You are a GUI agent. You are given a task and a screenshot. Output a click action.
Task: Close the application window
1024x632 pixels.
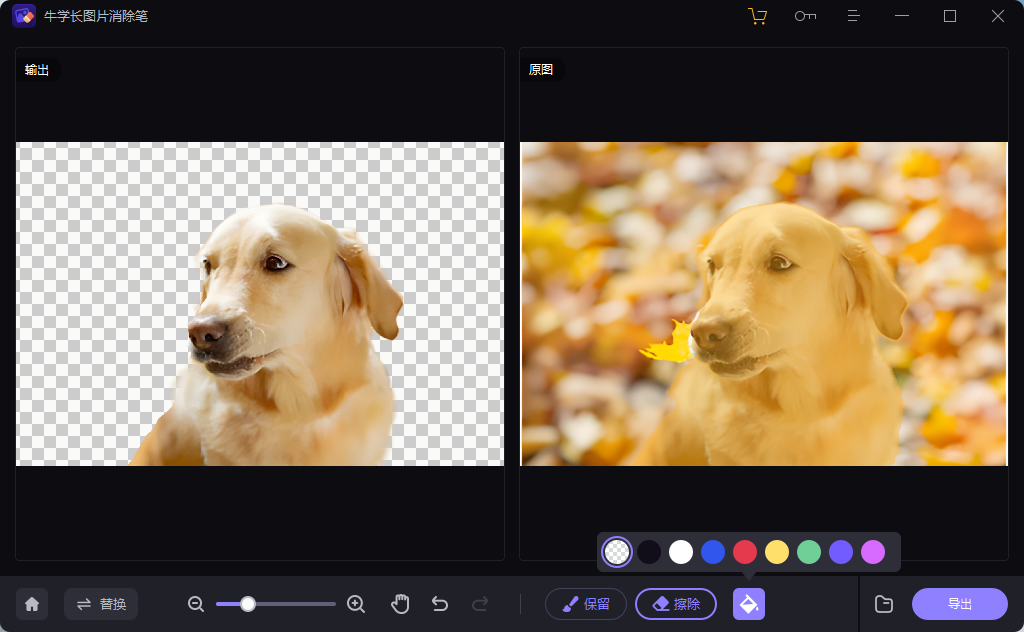998,16
